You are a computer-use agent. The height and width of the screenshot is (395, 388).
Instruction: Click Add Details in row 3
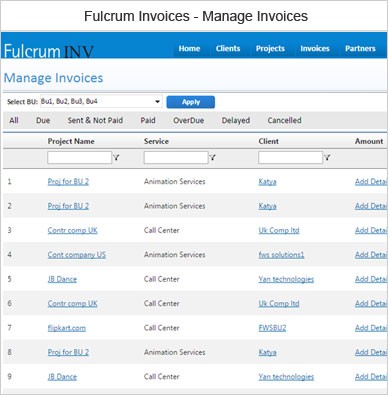[371, 230]
